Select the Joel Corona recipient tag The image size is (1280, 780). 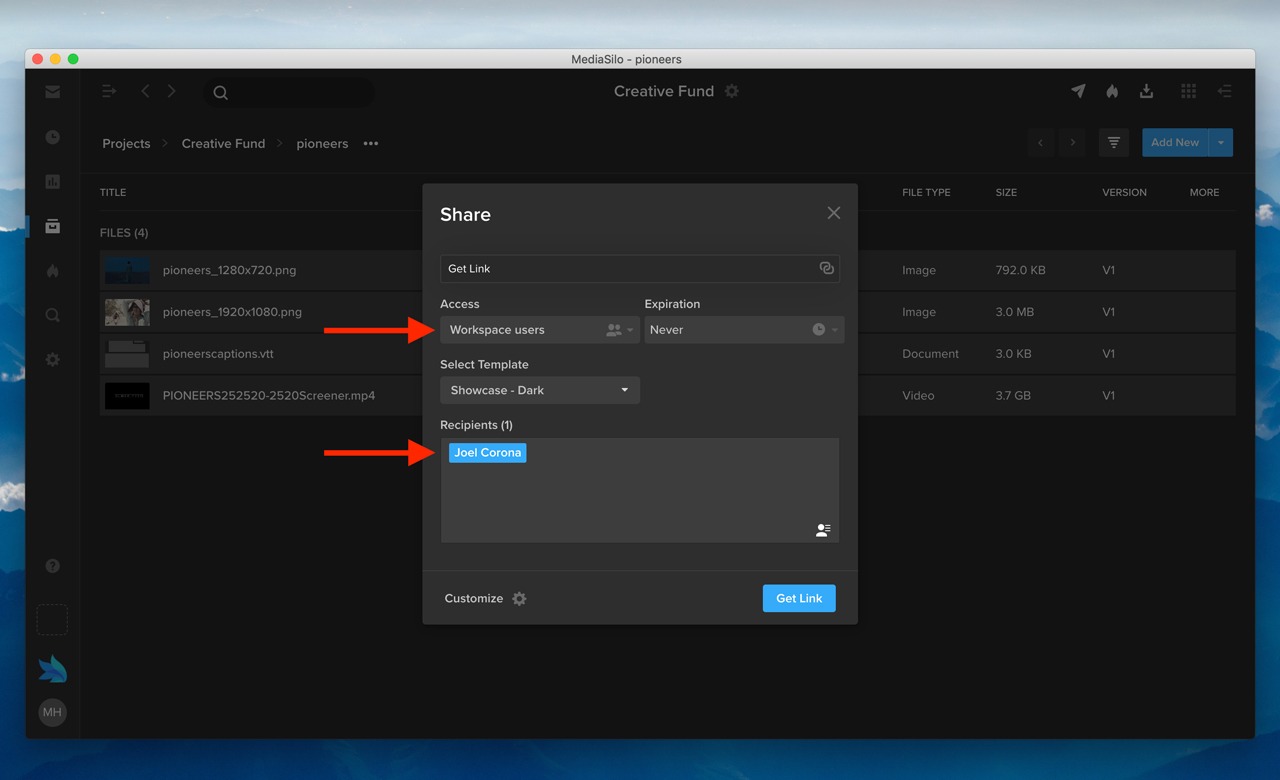487,453
